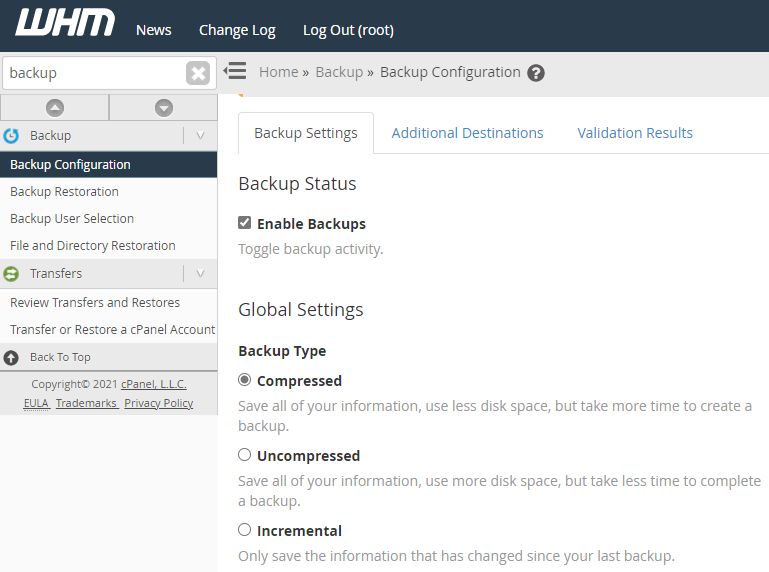Select the Uncompressed backup type
Image resolution: width=769 pixels, height=572 pixels.
244,455
